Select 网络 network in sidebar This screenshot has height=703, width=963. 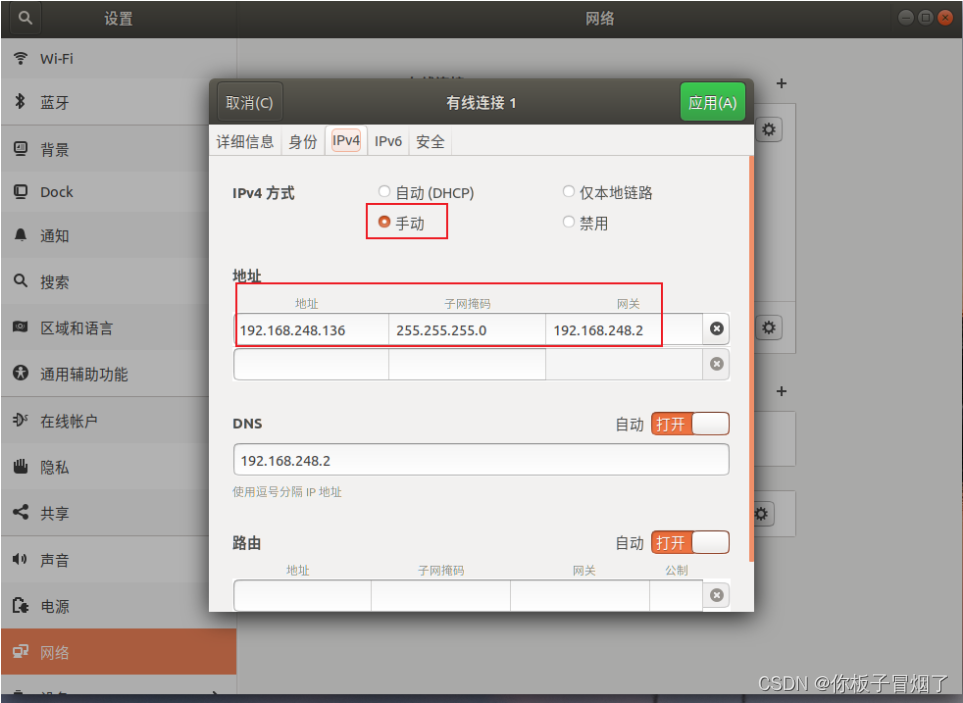pyautogui.click(x=119, y=652)
